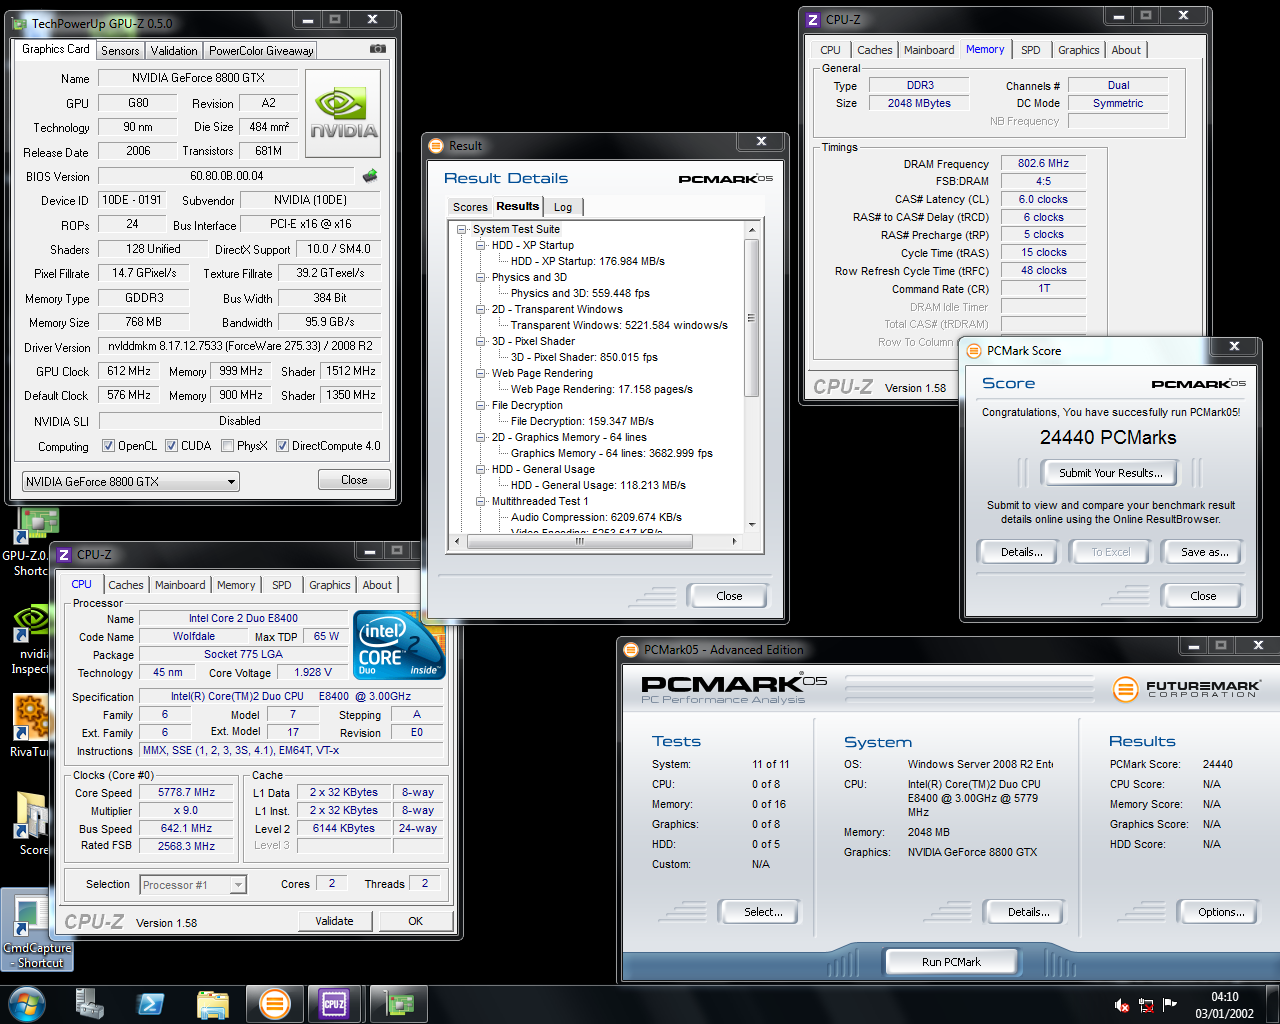Open the Log tab in Result window
Screen dimensions: 1280x1024
pyautogui.click(x=563, y=207)
